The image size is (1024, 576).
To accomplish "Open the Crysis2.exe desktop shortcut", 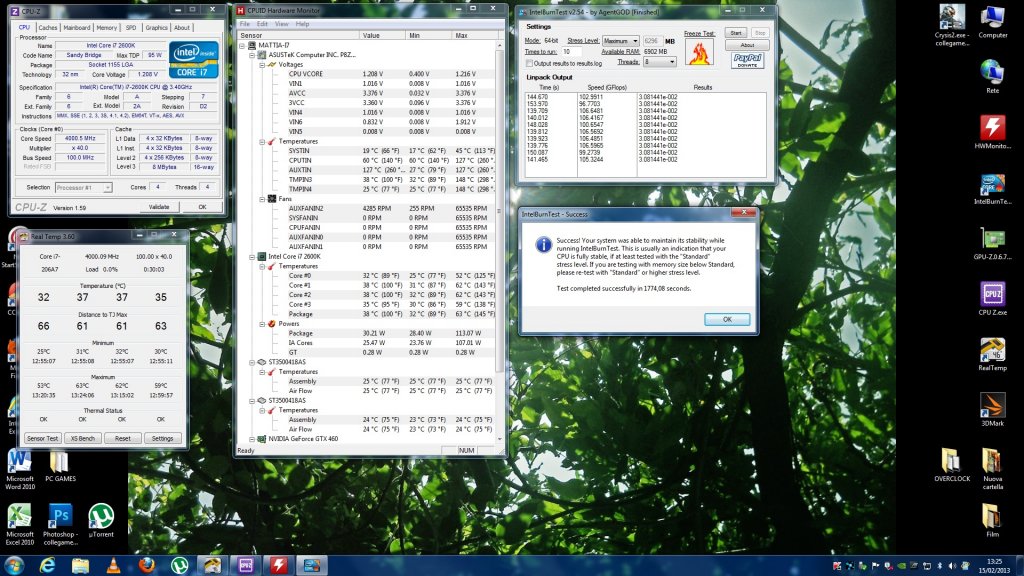I will pyautogui.click(x=952, y=25).
